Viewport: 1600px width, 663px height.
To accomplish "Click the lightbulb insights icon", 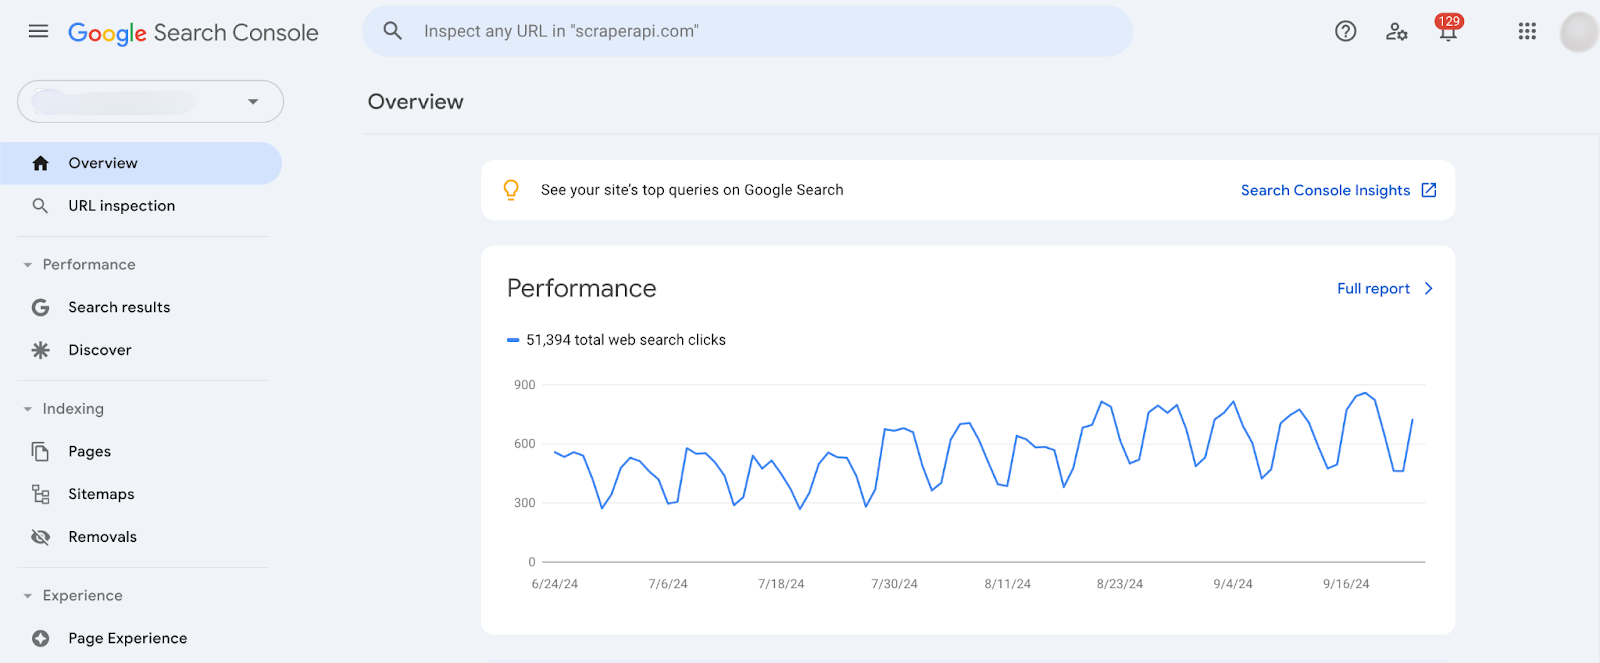I will click(x=511, y=190).
